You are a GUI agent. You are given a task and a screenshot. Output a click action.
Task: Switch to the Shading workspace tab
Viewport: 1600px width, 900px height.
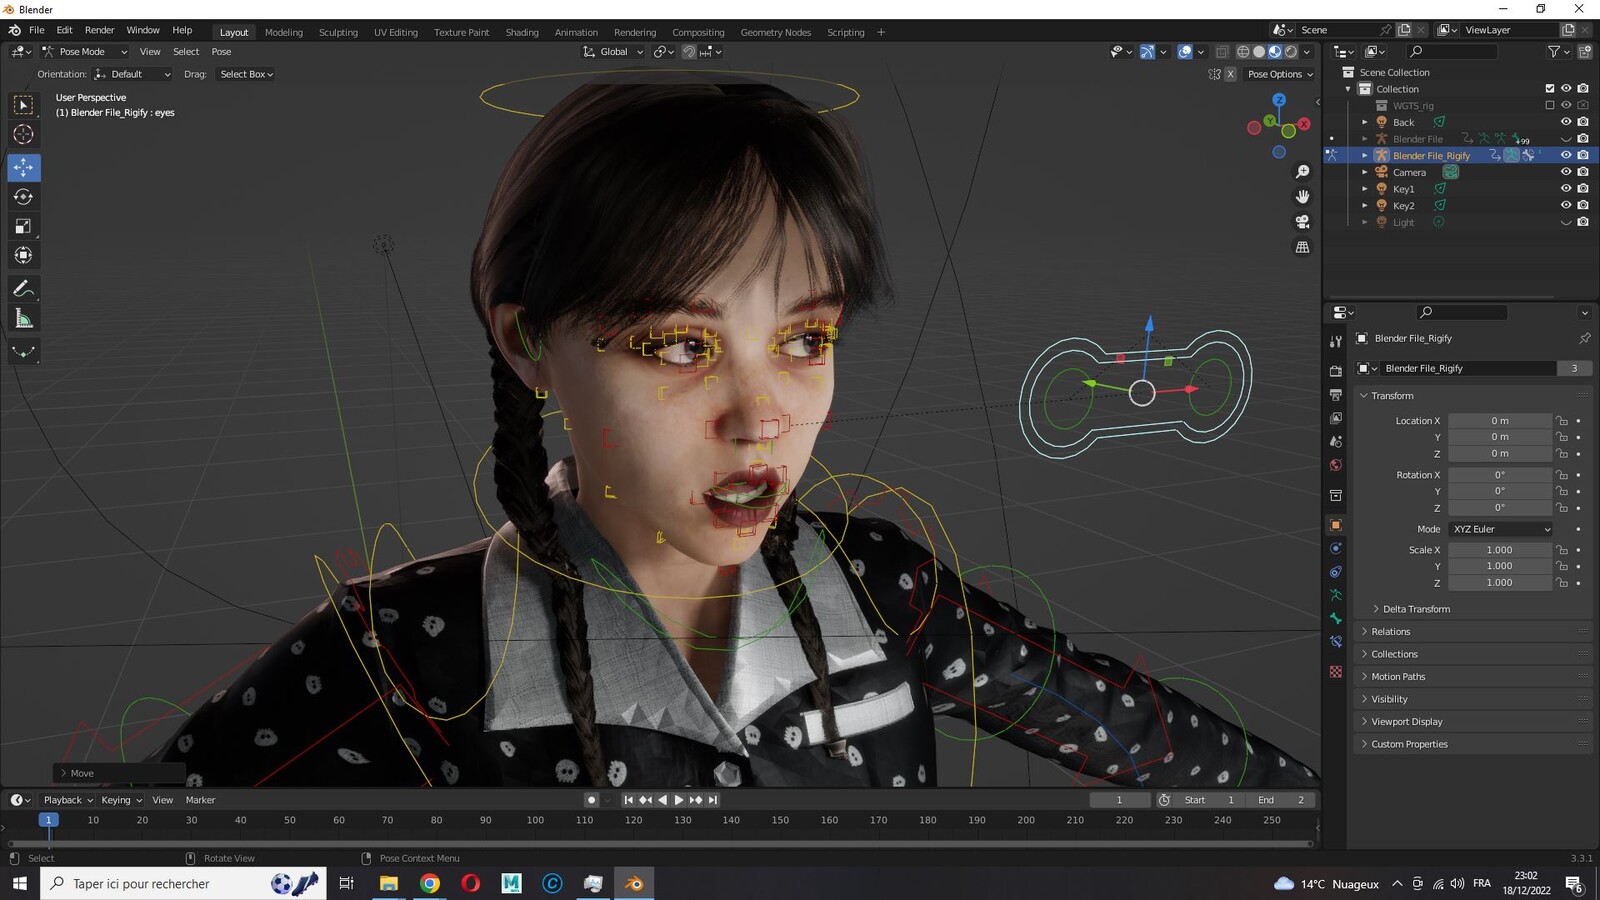[x=521, y=32]
